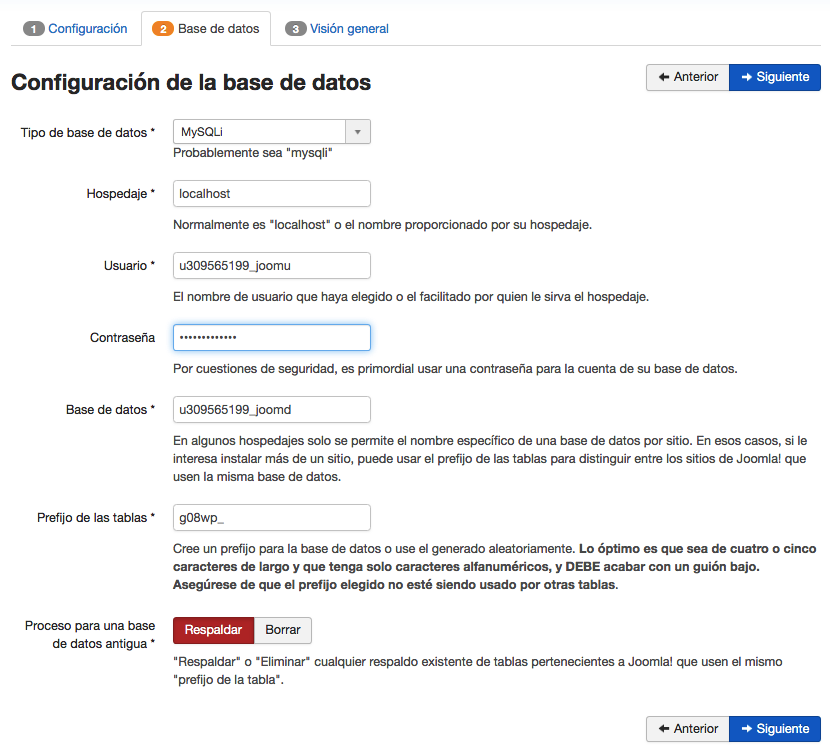Click the right arrow icon on top Siguiente button
Image resolution: width=830 pixels, height=753 pixels.
745,77
